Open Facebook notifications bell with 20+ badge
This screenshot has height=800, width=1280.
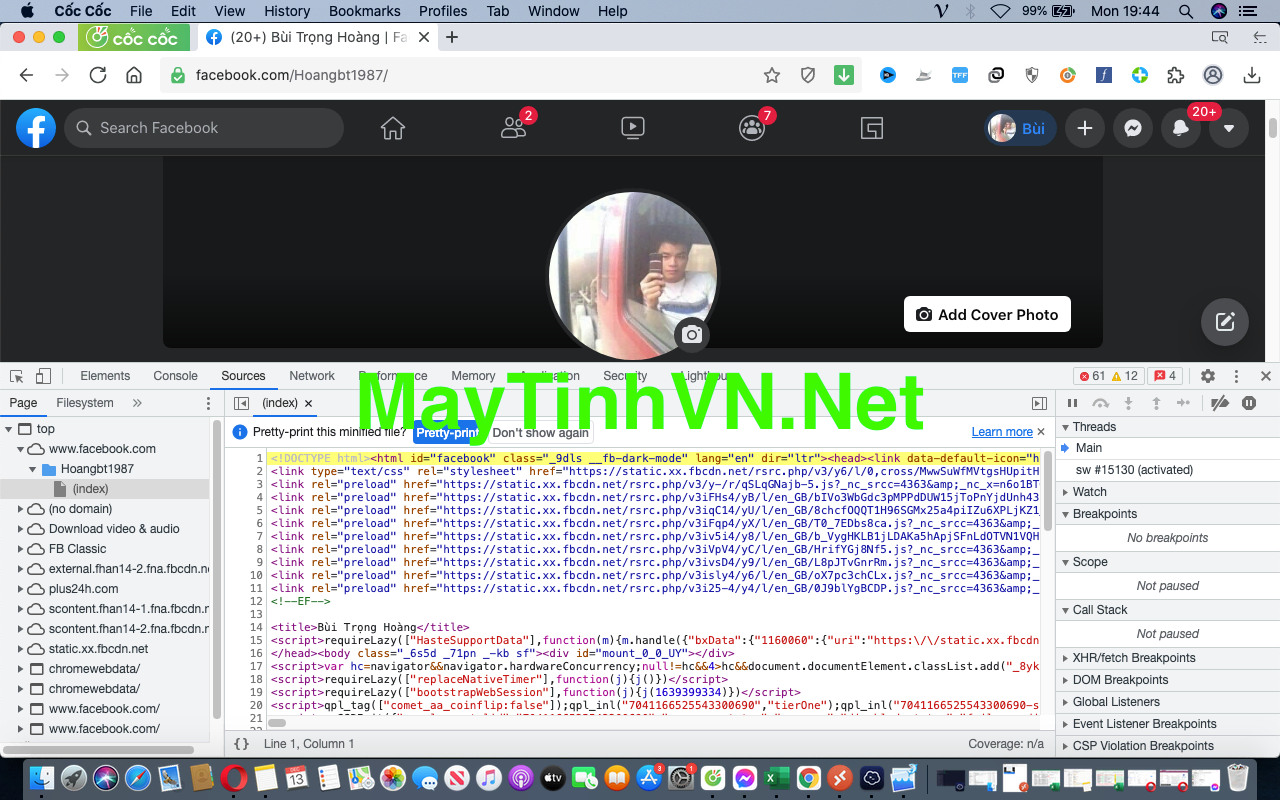pyautogui.click(x=1181, y=128)
